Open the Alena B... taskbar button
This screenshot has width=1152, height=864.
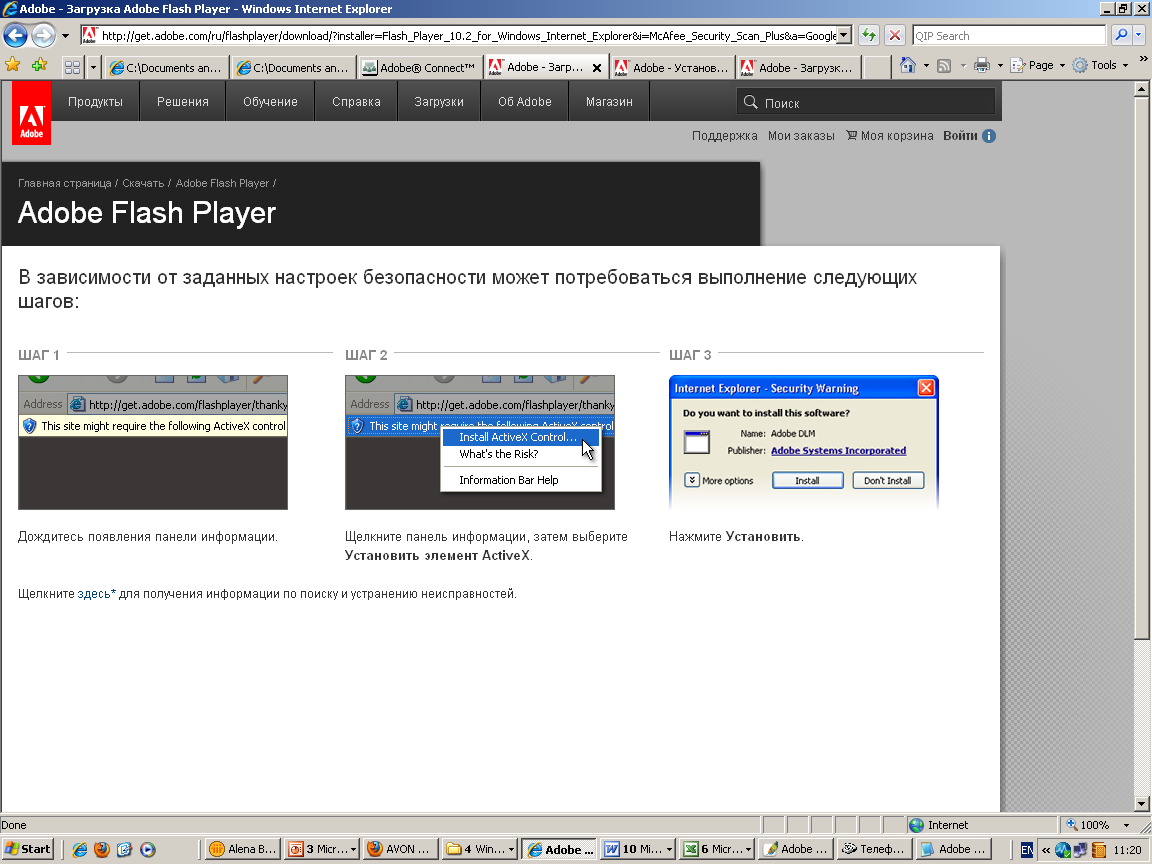[x=242, y=849]
